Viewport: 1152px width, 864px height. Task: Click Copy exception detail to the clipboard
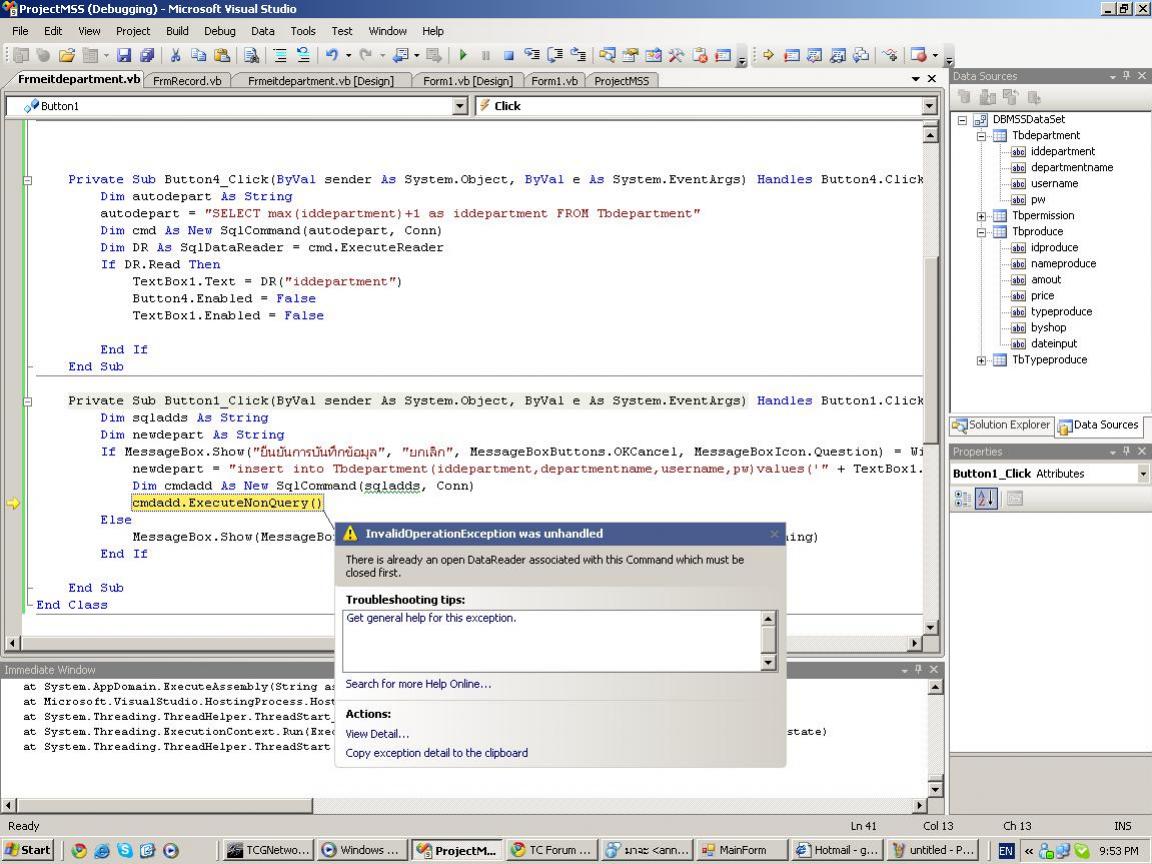pyautogui.click(x=436, y=753)
